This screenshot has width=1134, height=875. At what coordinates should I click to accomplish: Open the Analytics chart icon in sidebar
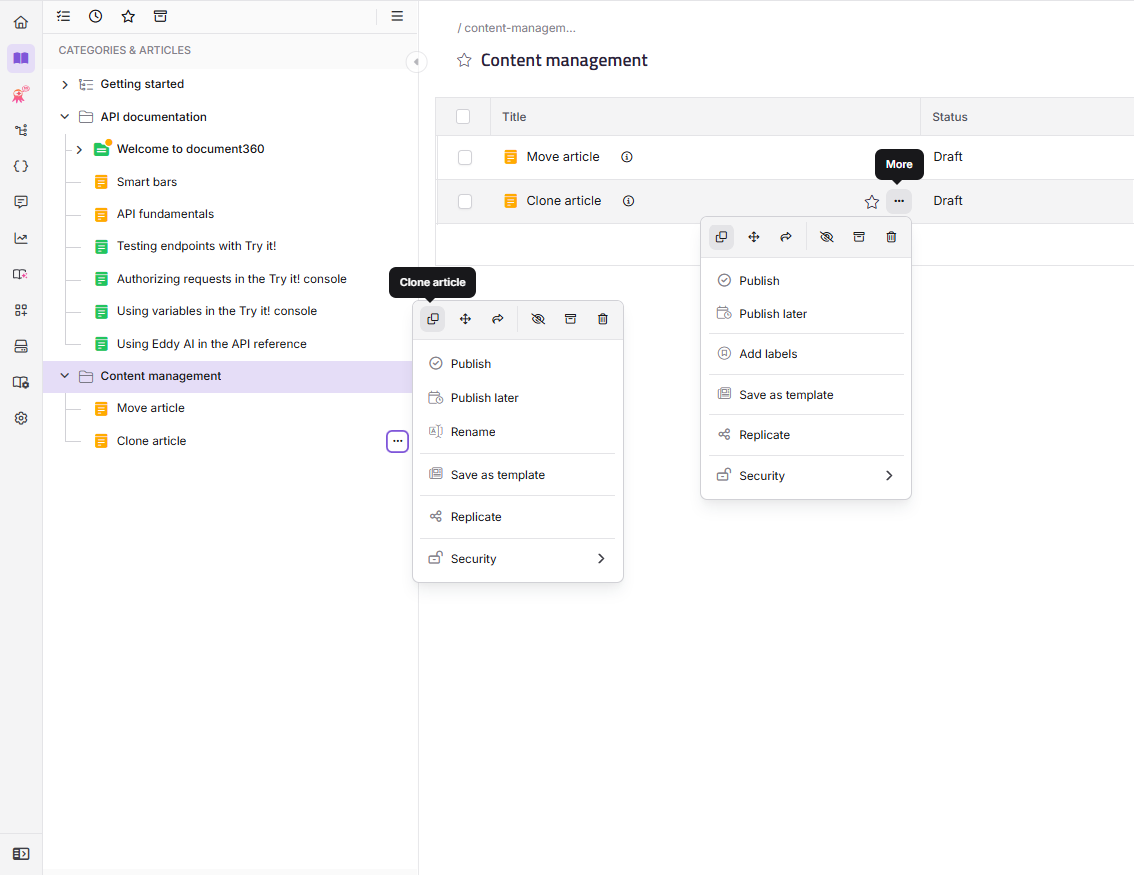tap(21, 238)
